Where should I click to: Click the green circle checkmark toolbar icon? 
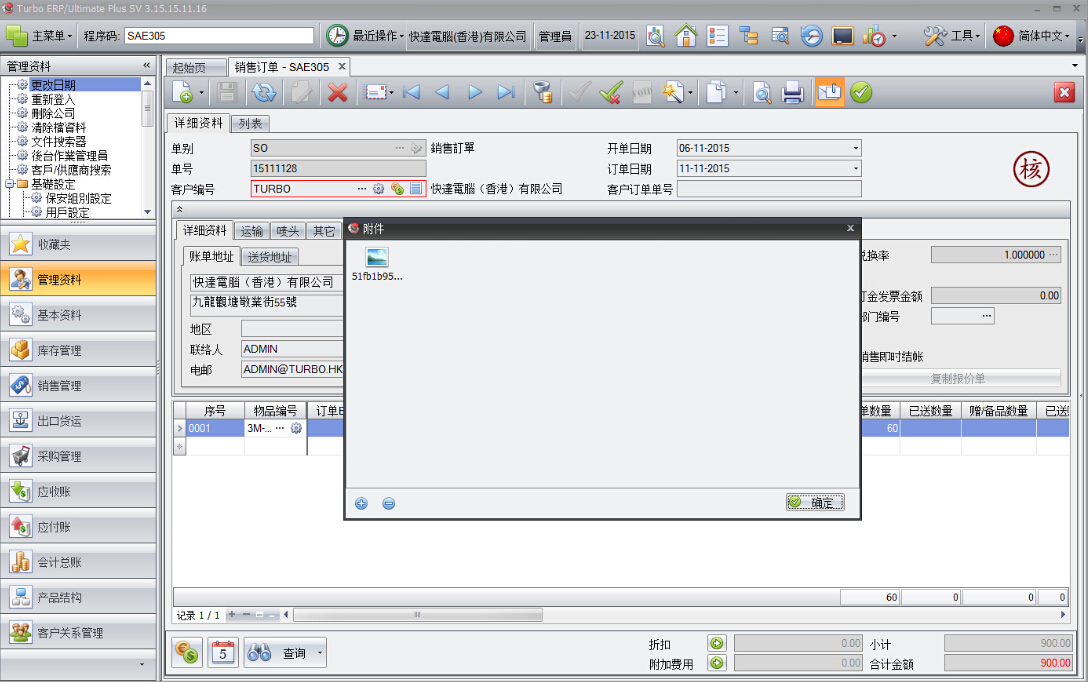pyautogui.click(x=861, y=92)
